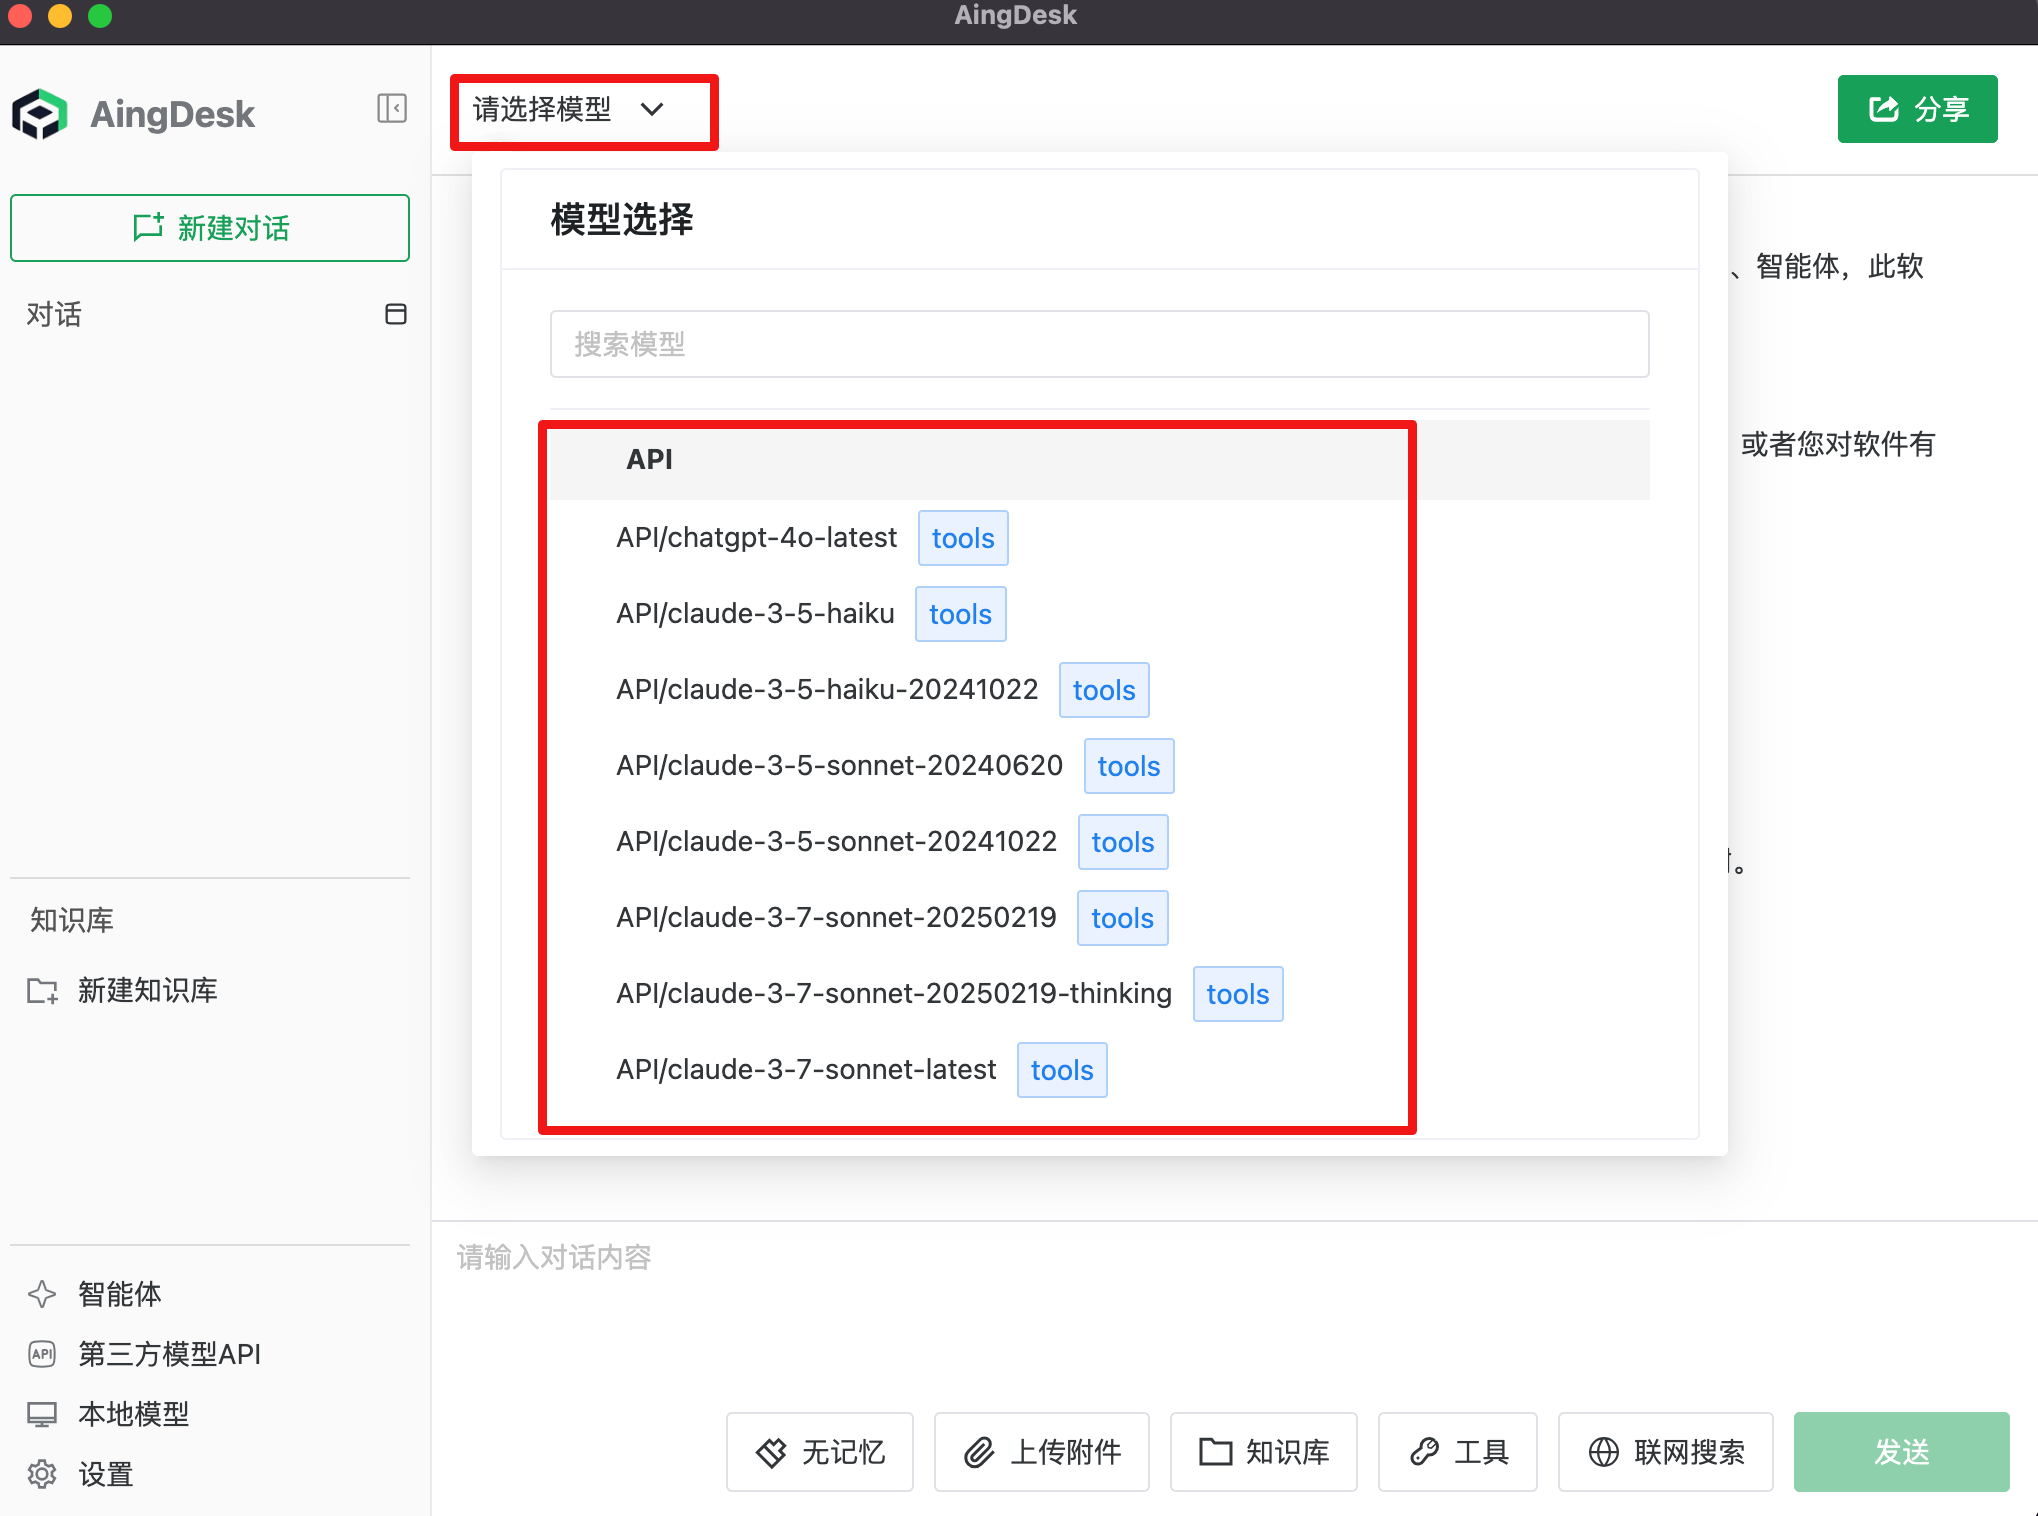Click the globe icon for 联网搜索

coord(1603,1452)
